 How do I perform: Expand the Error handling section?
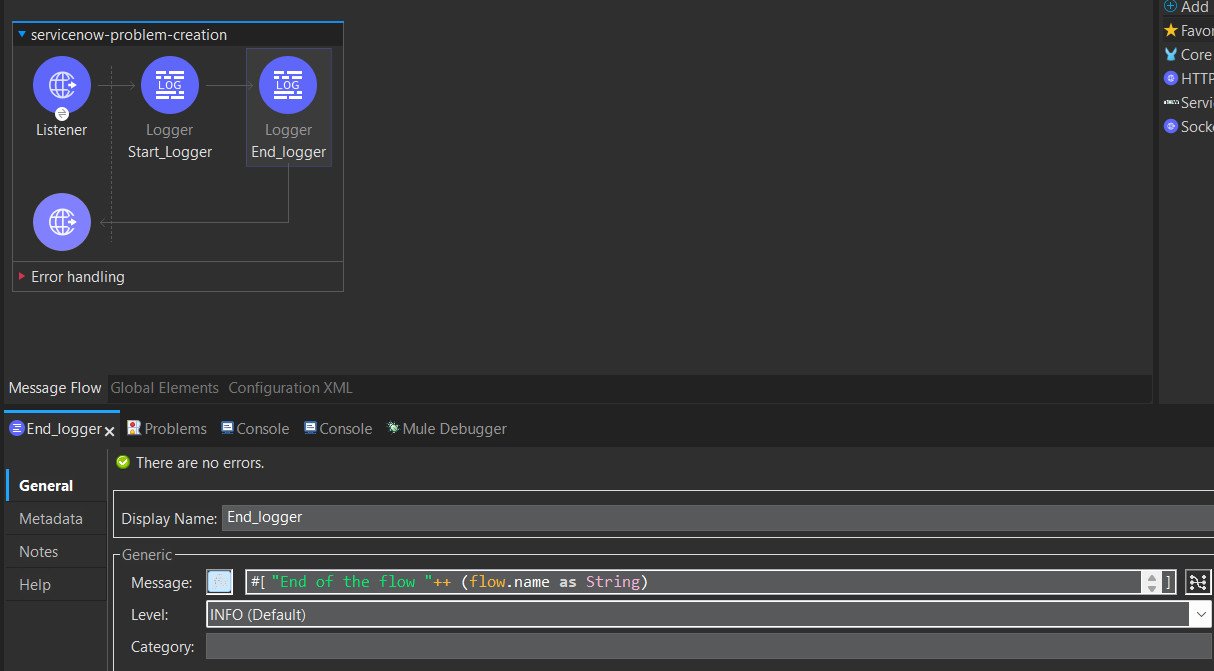(x=22, y=276)
